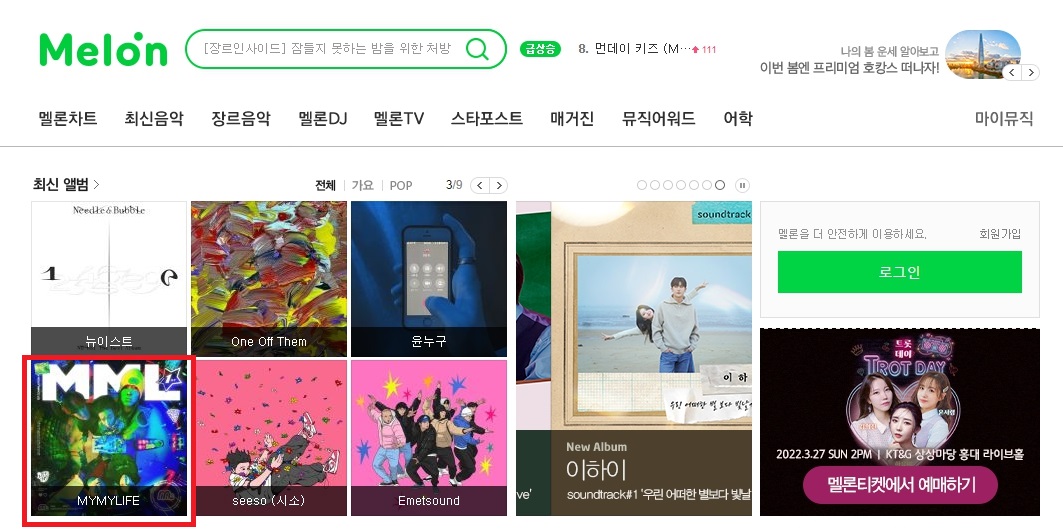
Task: Click the Melon logo
Action: pos(103,49)
